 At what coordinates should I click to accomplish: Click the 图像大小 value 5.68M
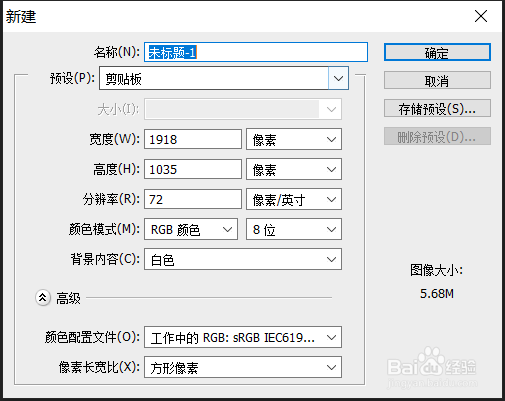437,294
